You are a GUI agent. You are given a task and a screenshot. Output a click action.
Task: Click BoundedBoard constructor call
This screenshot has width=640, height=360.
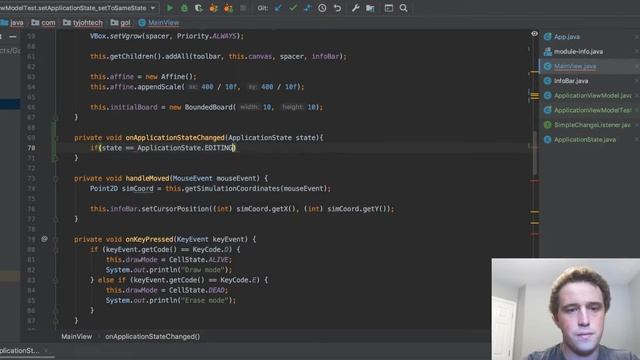[209, 107]
